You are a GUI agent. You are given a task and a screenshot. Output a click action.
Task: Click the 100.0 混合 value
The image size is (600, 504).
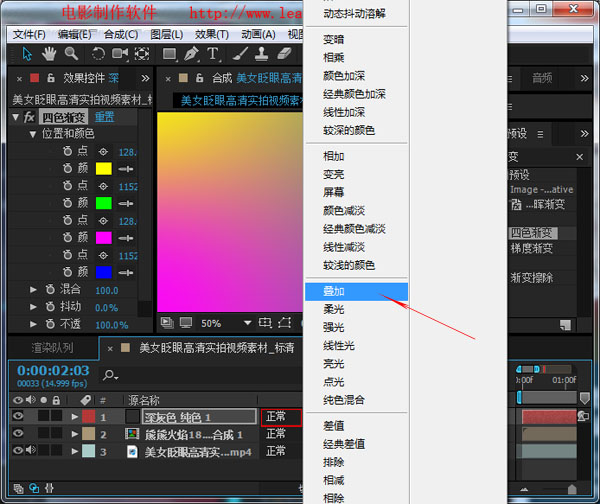pyautogui.click(x=107, y=290)
